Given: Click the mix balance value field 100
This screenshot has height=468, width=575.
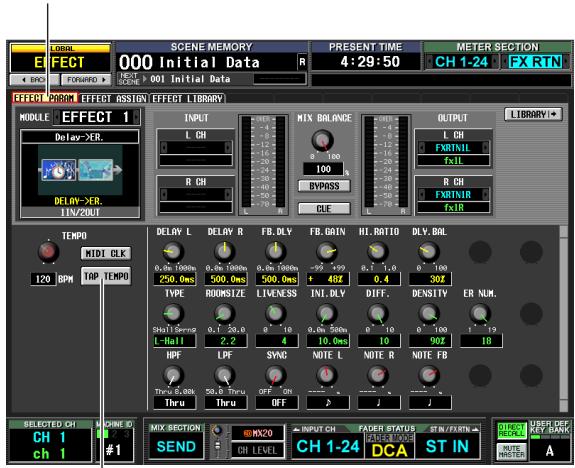Looking at the screenshot, I should 323,169.
